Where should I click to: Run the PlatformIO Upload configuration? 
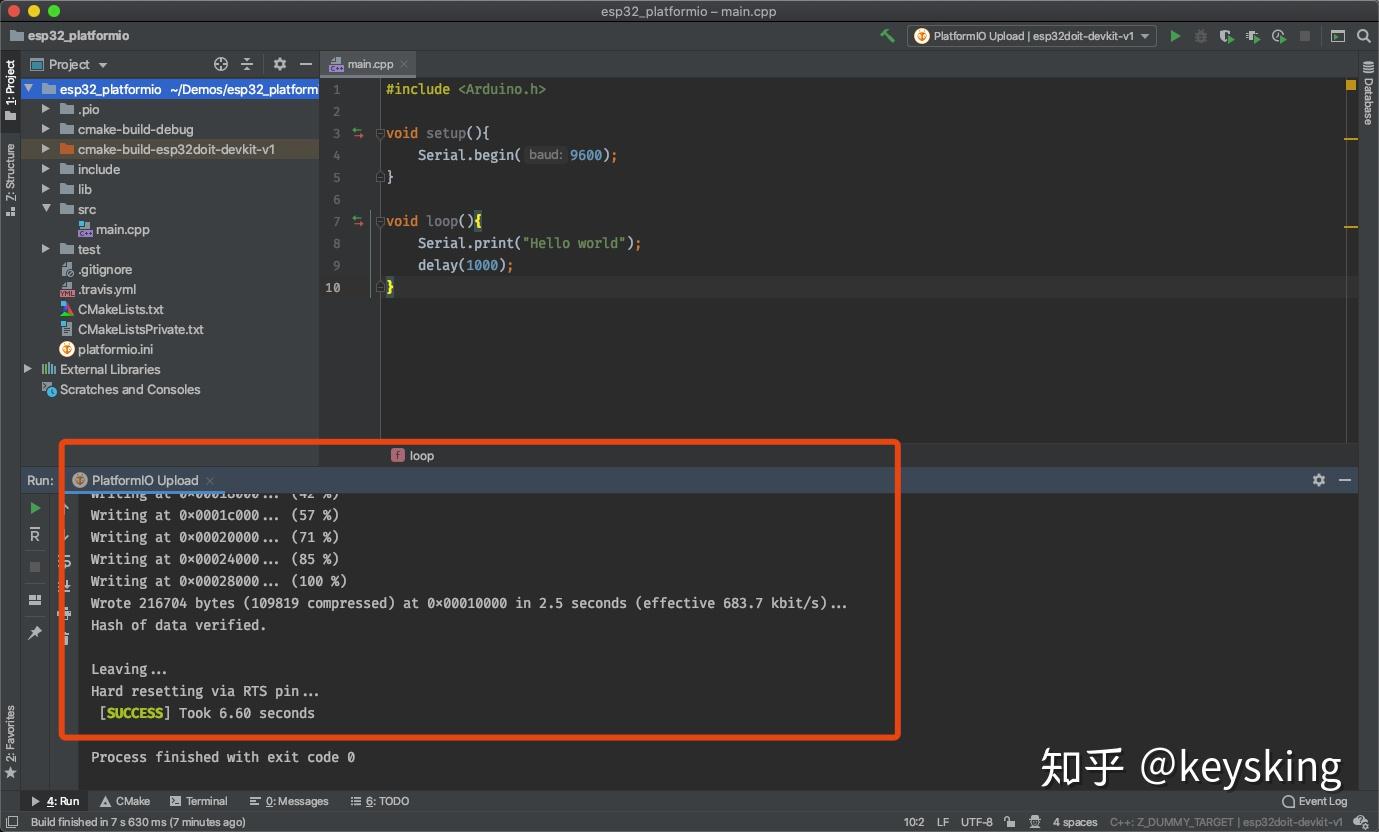click(1174, 35)
